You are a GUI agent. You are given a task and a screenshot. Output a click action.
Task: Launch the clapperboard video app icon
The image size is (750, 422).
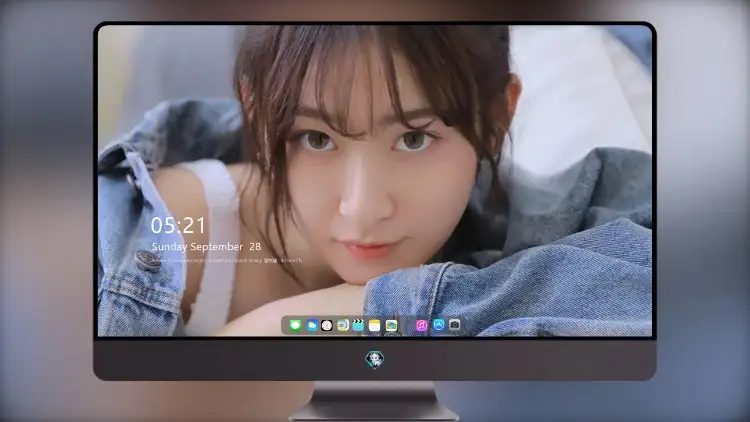358,325
